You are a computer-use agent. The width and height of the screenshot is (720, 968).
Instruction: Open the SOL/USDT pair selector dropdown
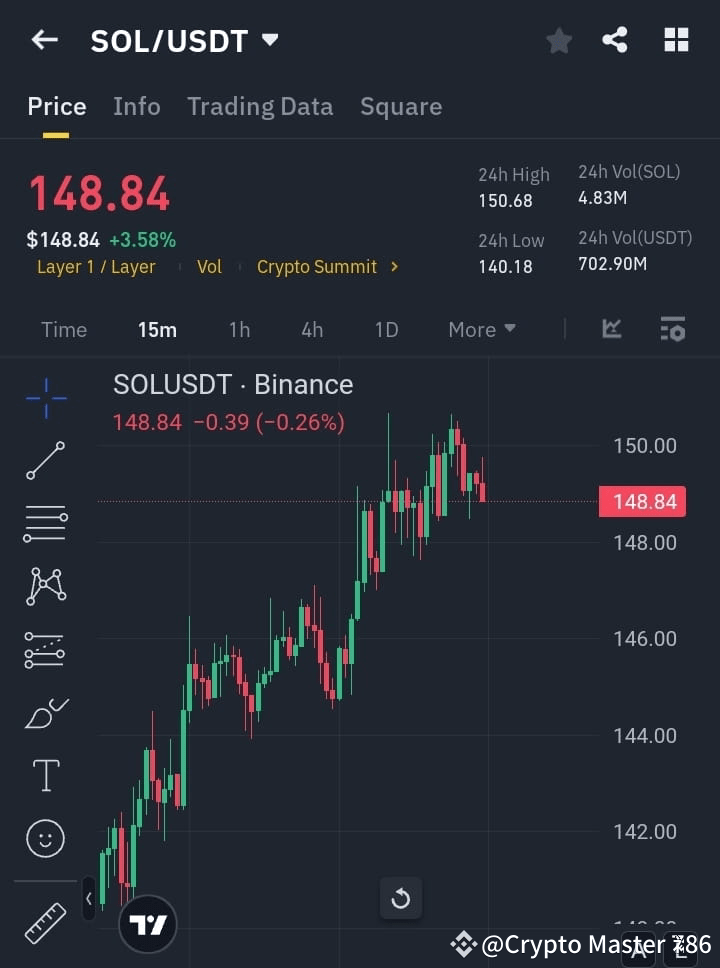click(270, 41)
